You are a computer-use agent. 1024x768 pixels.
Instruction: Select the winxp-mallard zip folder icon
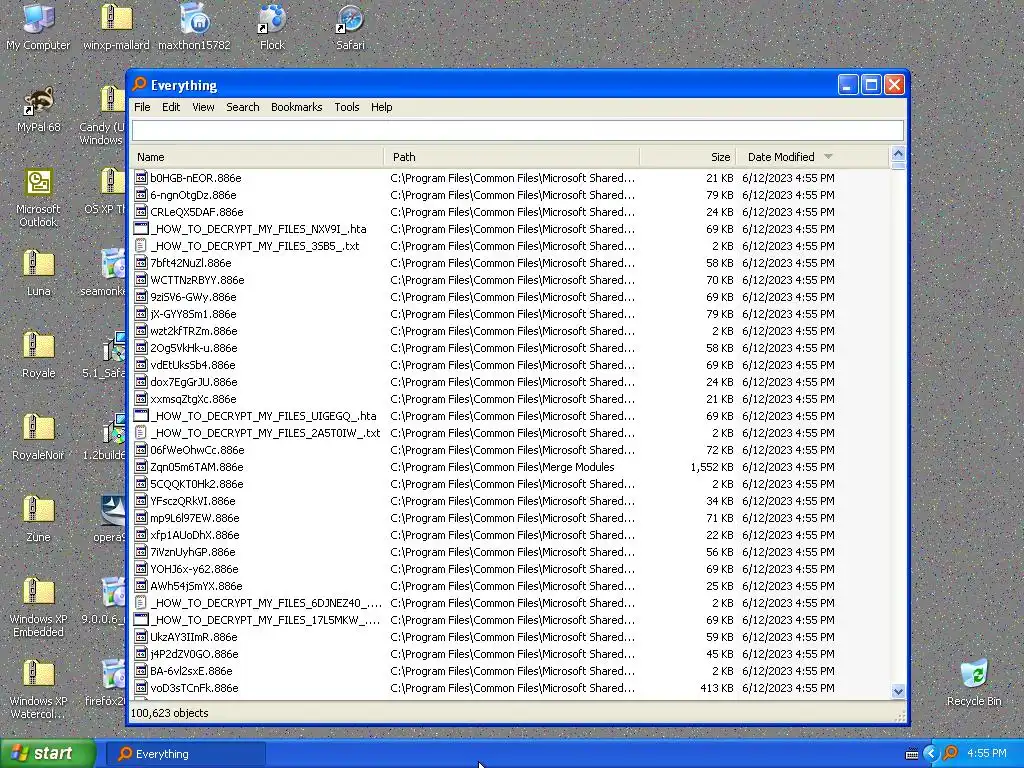116,18
